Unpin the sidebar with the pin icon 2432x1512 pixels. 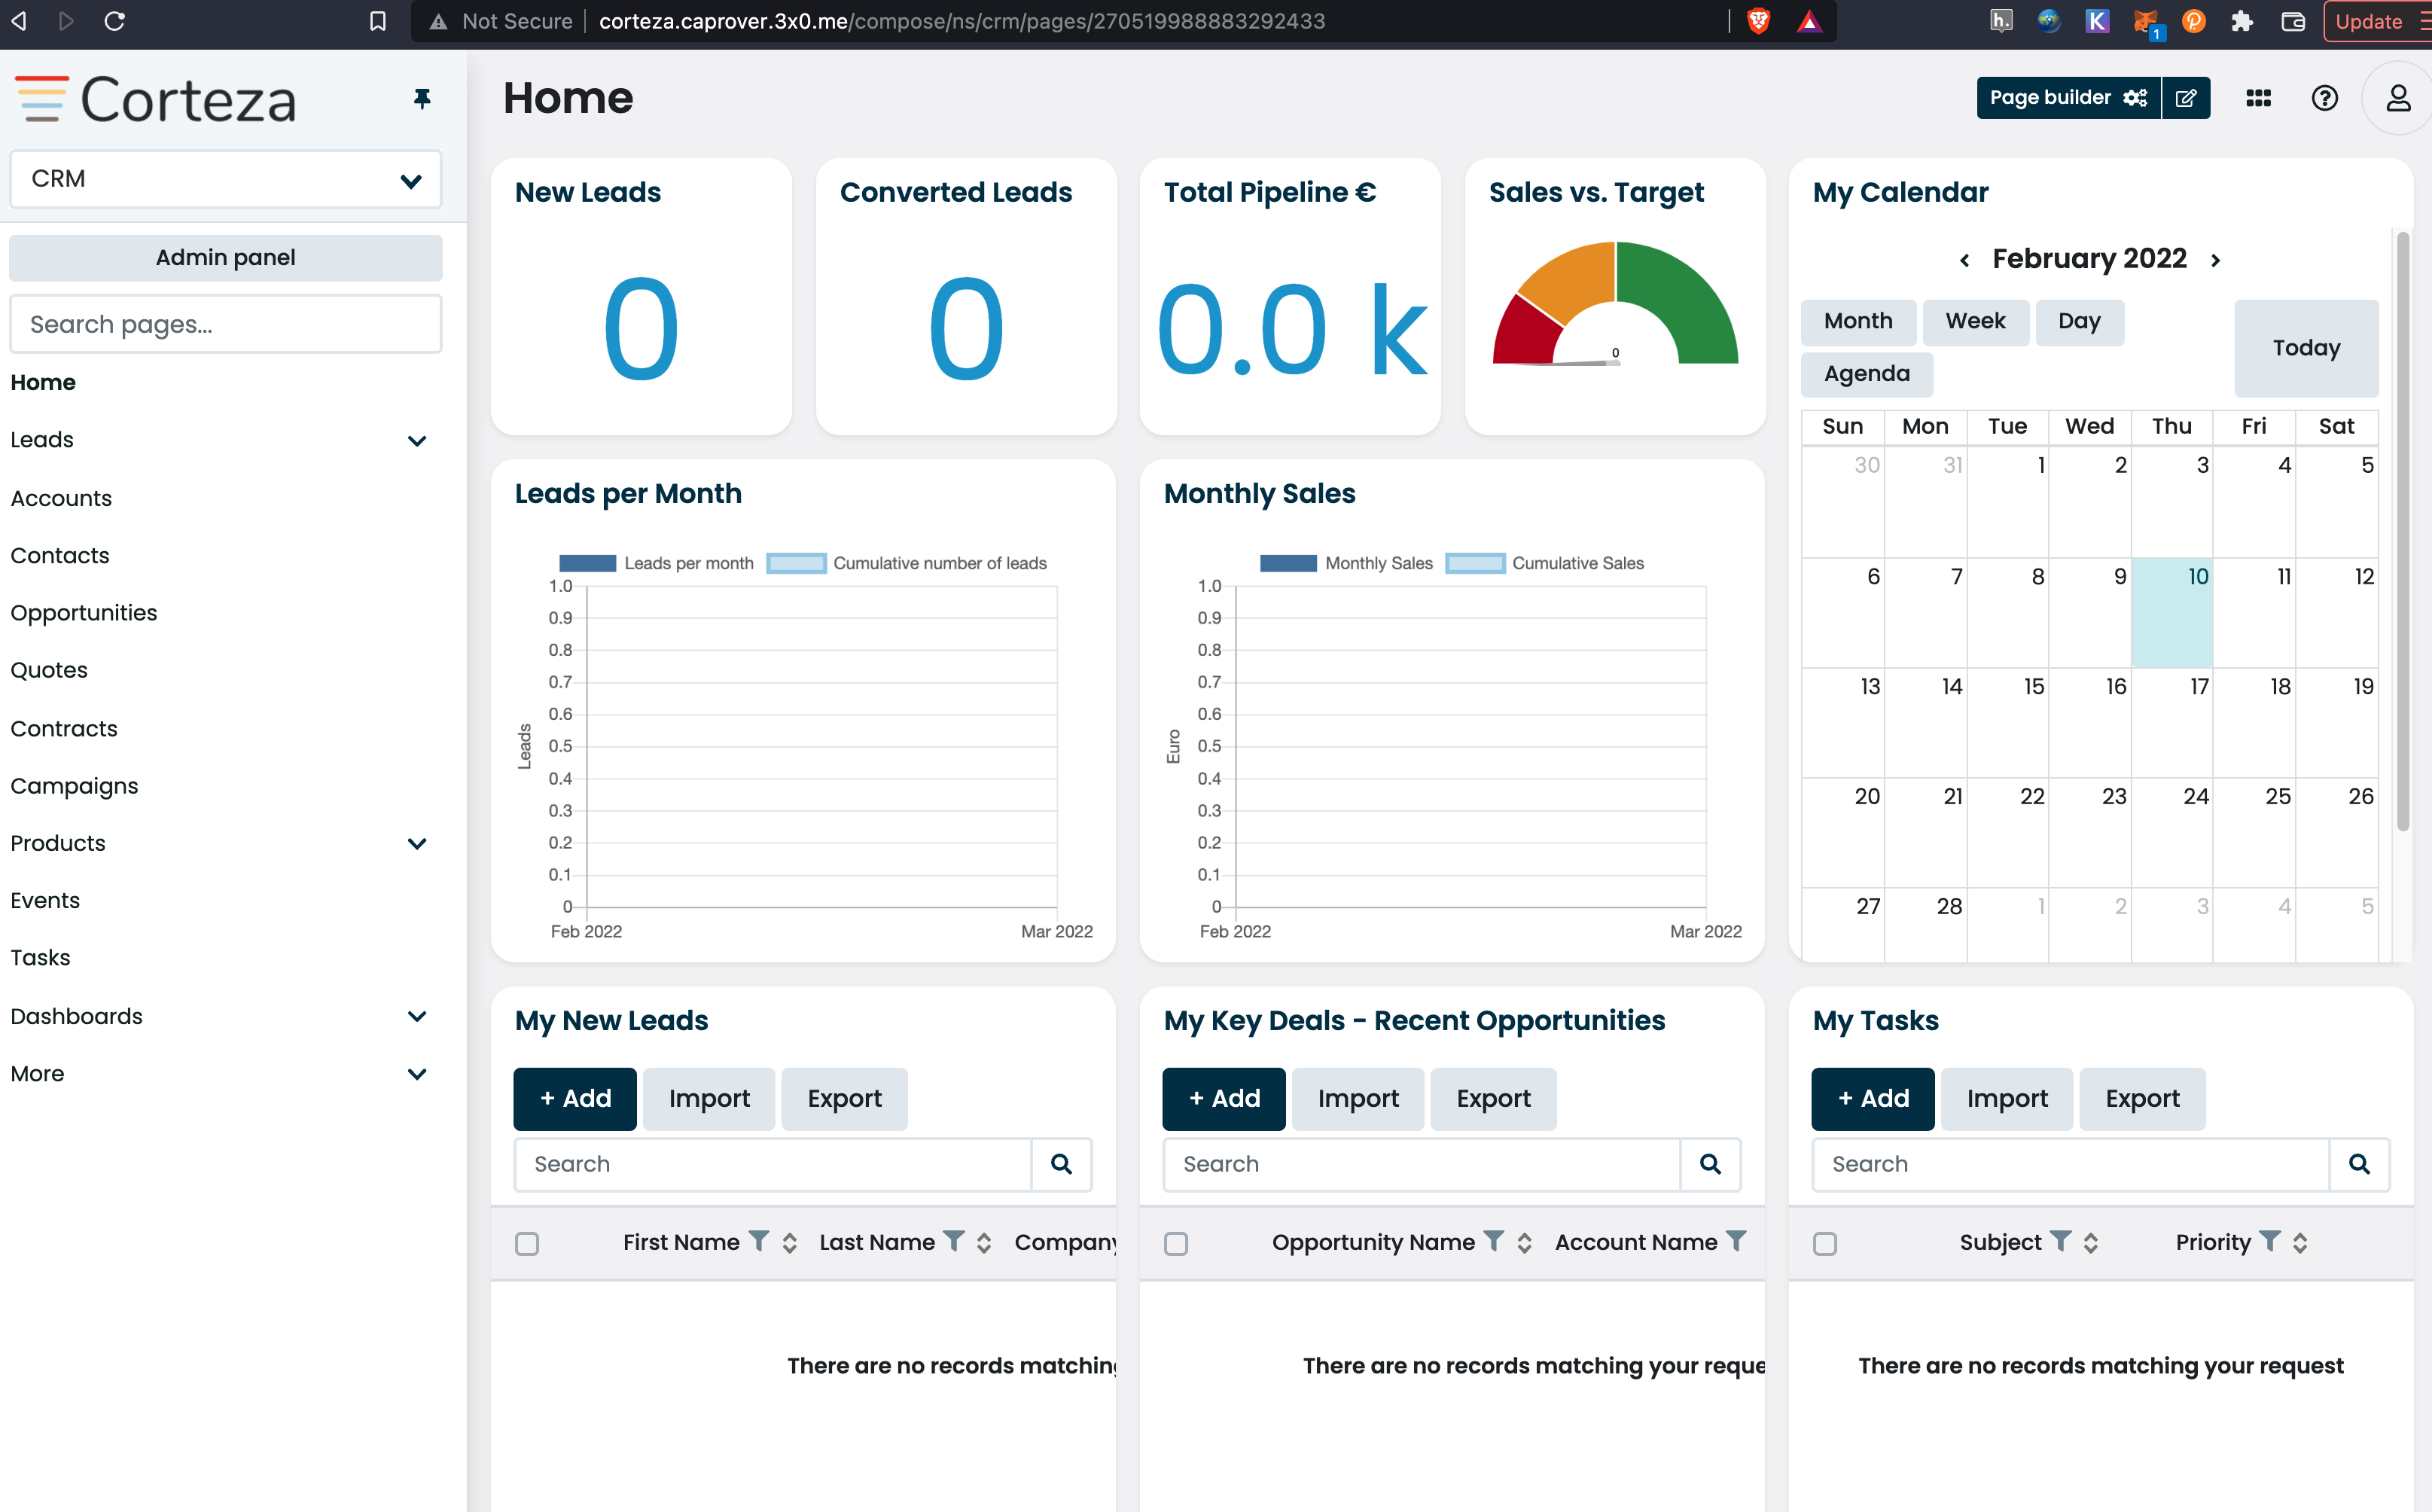(x=422, y=98)
